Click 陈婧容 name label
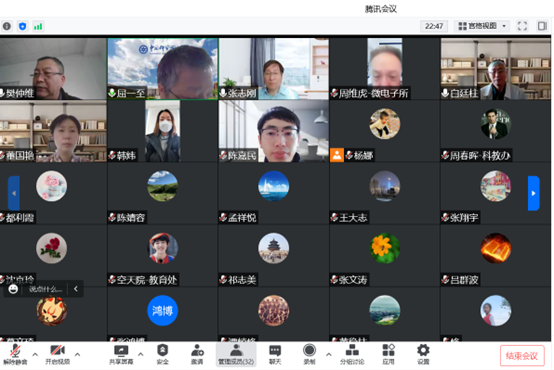Viewport: 554px width, 370px height. [131, 218]
